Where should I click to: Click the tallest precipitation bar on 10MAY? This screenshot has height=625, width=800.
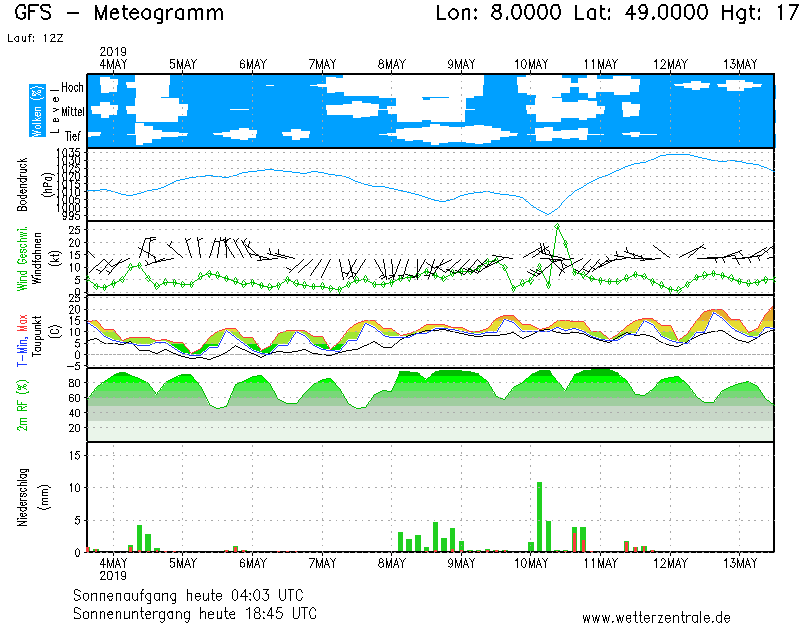coord(539,516)
